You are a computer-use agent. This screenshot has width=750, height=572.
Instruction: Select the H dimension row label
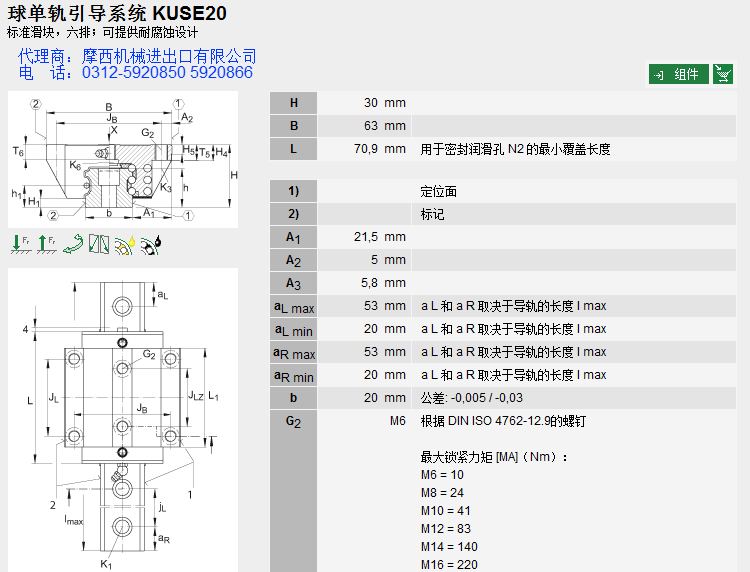click(293, 103)
